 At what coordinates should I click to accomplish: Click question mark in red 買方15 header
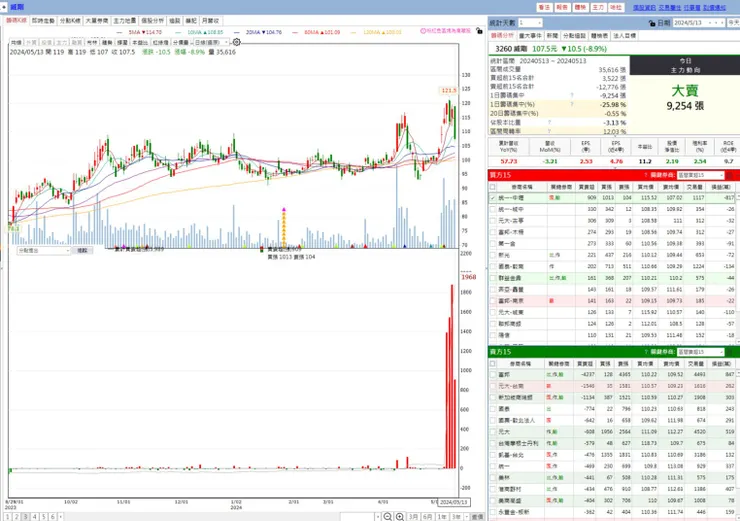[646, 175]
